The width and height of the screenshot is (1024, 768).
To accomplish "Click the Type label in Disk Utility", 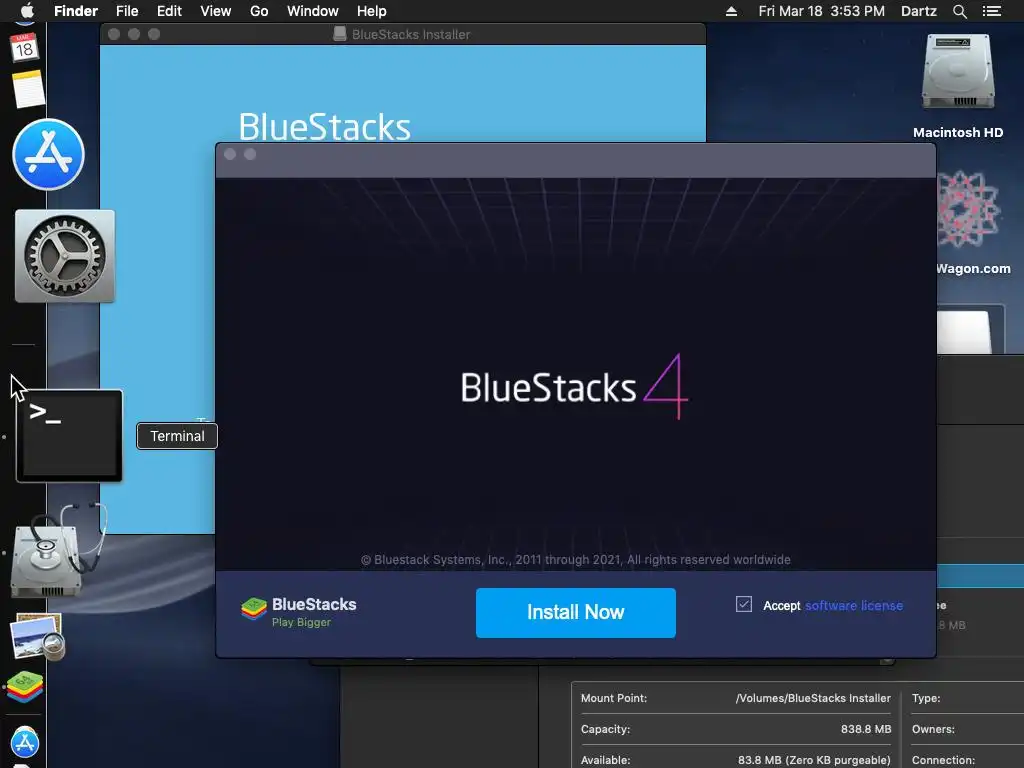I will pos(926,698).
